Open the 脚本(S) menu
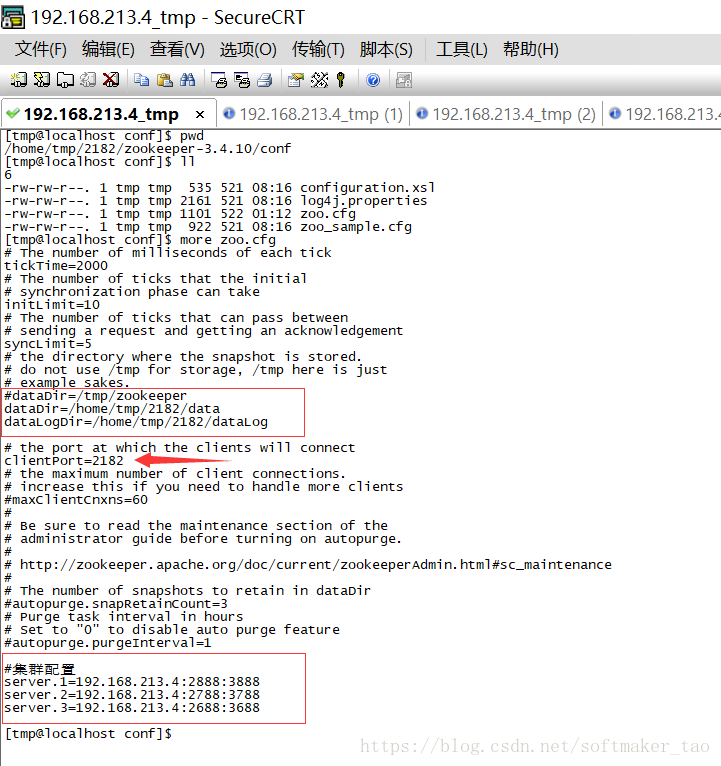Screen dimensions: 721x766 386,49
